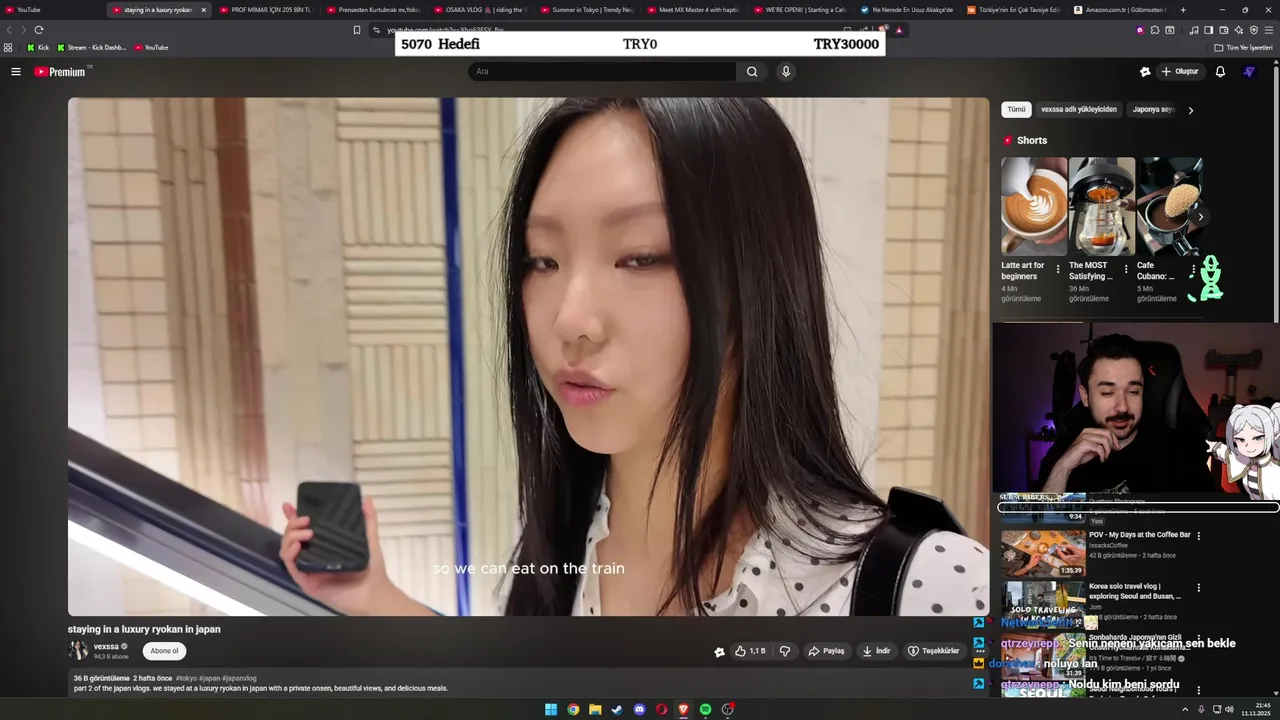Viewport: 1280px width, 720px height.
Task: Switch to PROF MIMAR browser tab
Action: (x=265, y=10)
